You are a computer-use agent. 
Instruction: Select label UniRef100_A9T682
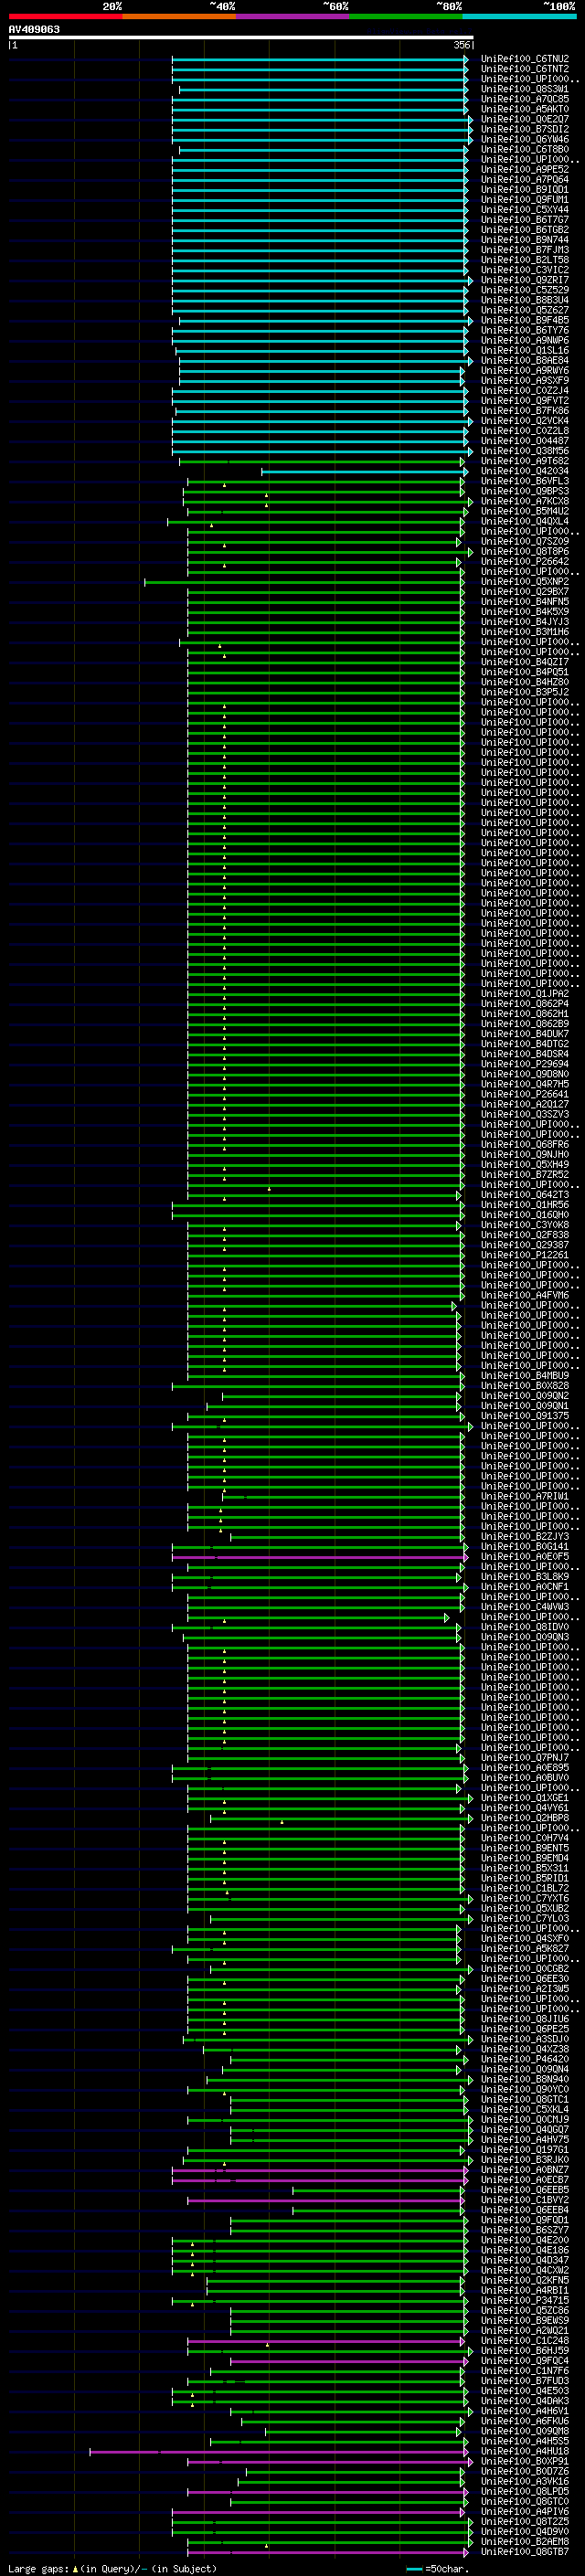click(x=524, y=461)
